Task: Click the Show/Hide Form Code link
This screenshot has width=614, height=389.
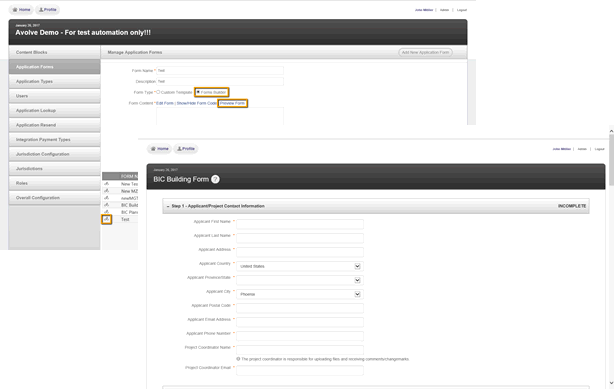Action: pos(197,103)
